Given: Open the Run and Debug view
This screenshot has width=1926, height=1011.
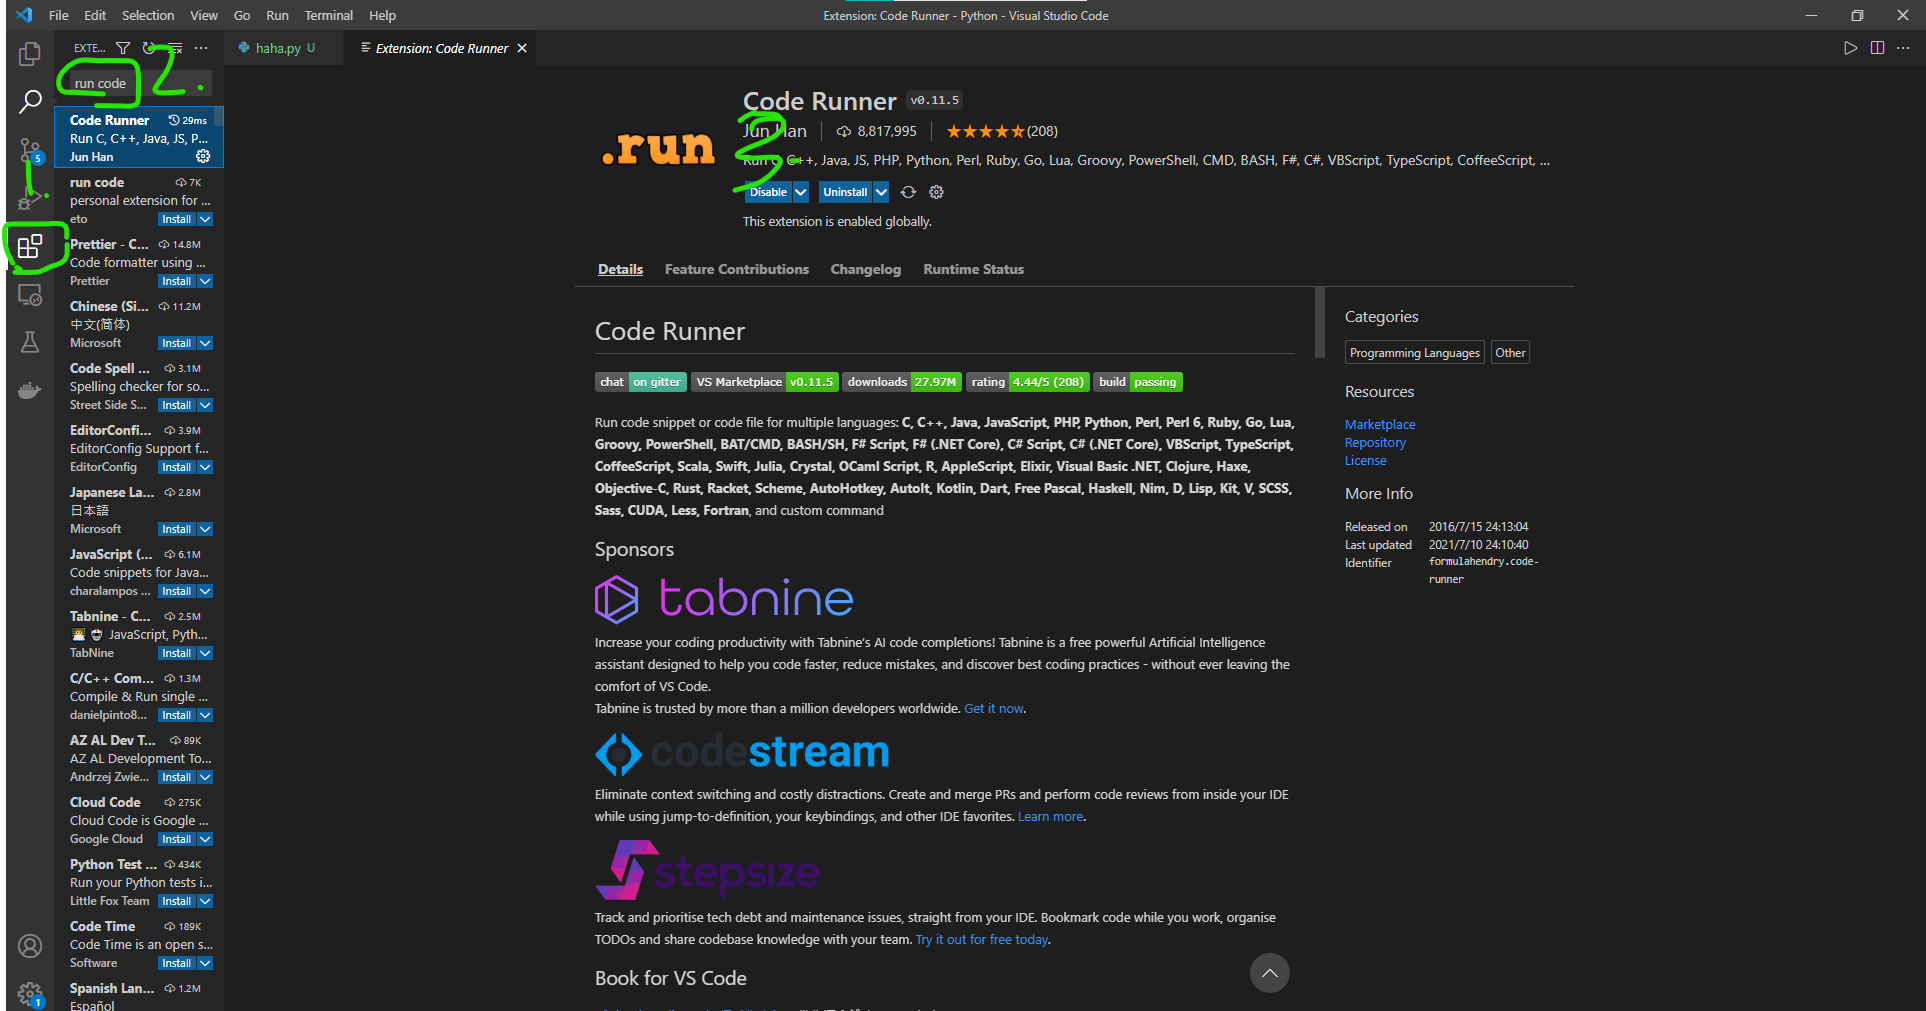Looking at the screenshot, I should (30, 197).
